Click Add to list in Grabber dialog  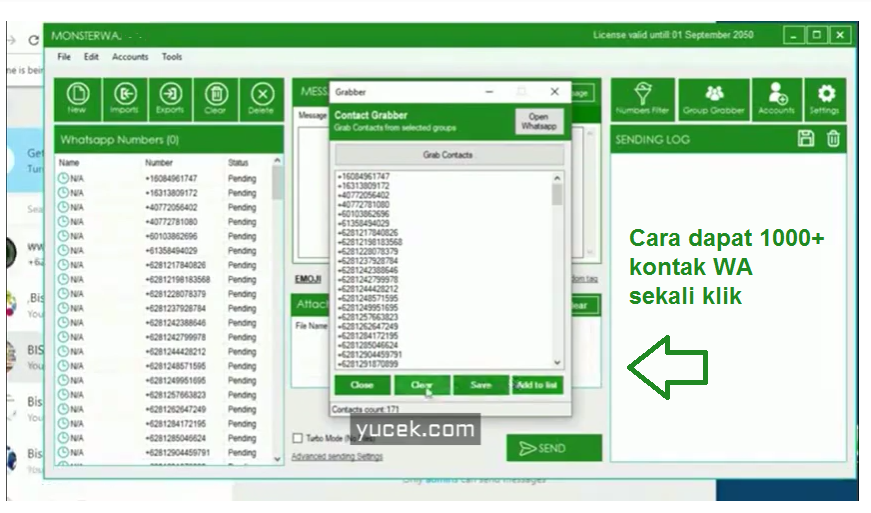[537, 385]
